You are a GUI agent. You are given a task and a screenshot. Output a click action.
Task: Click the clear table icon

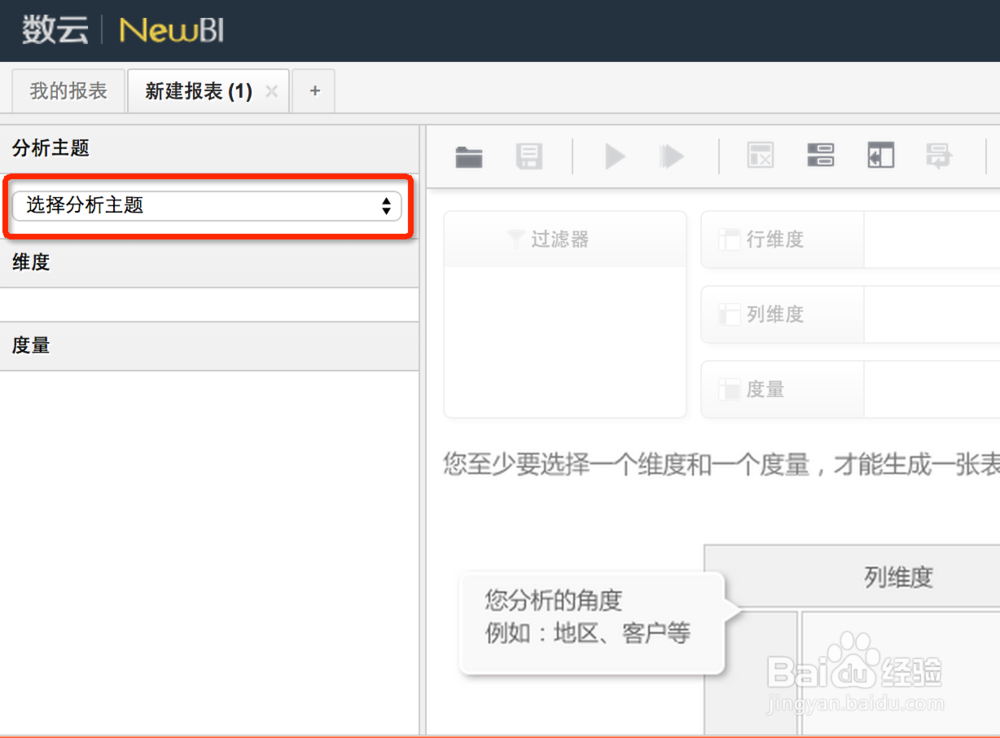pos(760,155)
